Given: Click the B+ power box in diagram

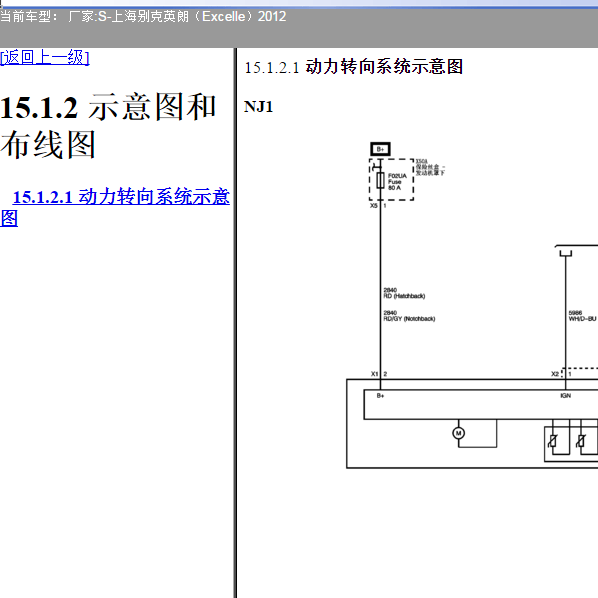Looking at the screenshot, I should pos(380,149).
